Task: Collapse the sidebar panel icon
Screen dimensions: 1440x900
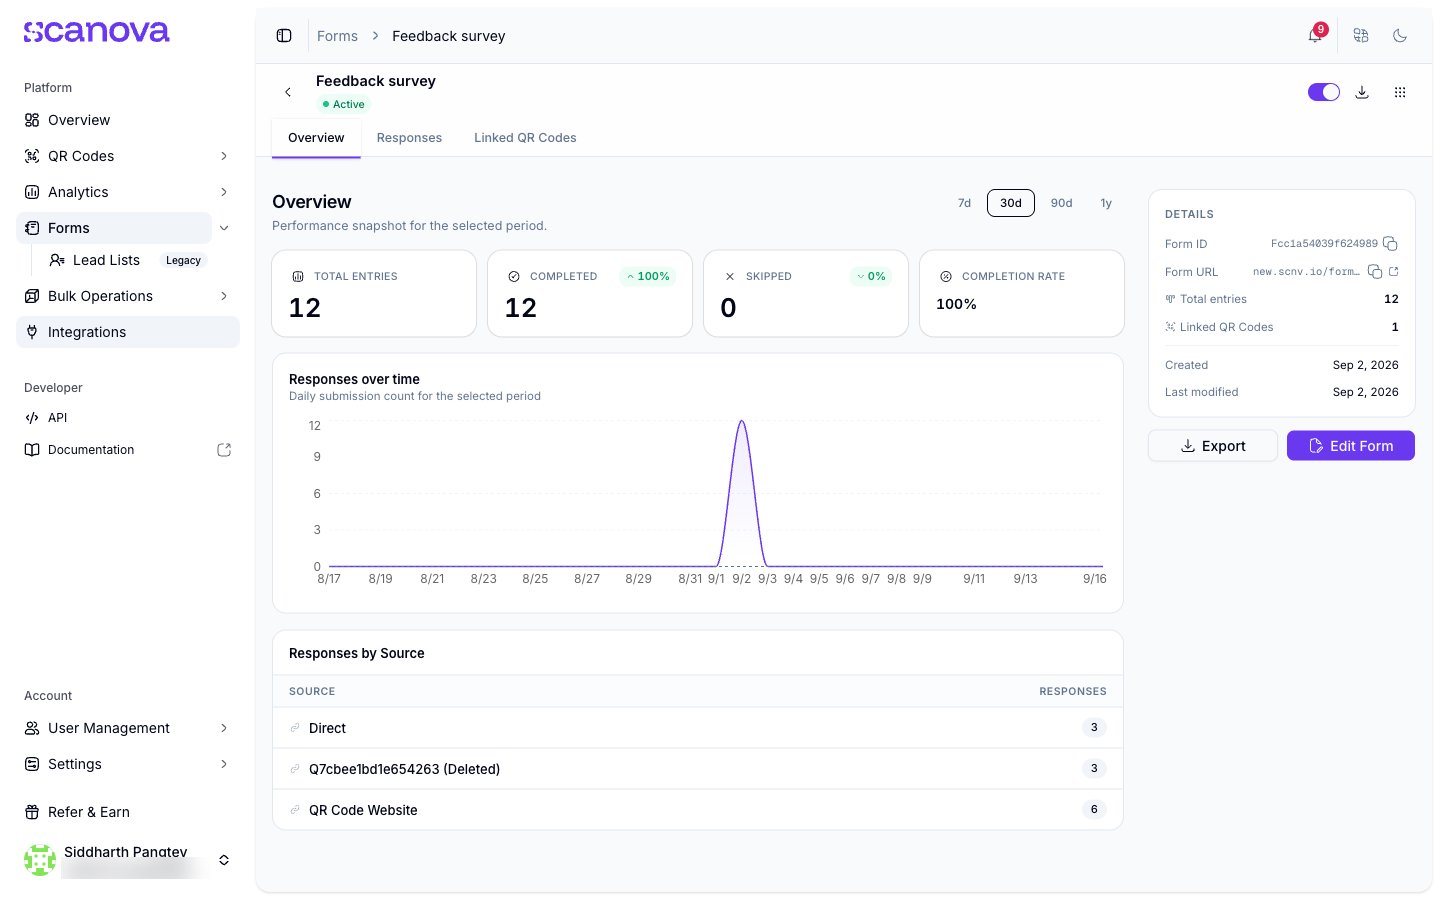Action: tap(284, 36)
